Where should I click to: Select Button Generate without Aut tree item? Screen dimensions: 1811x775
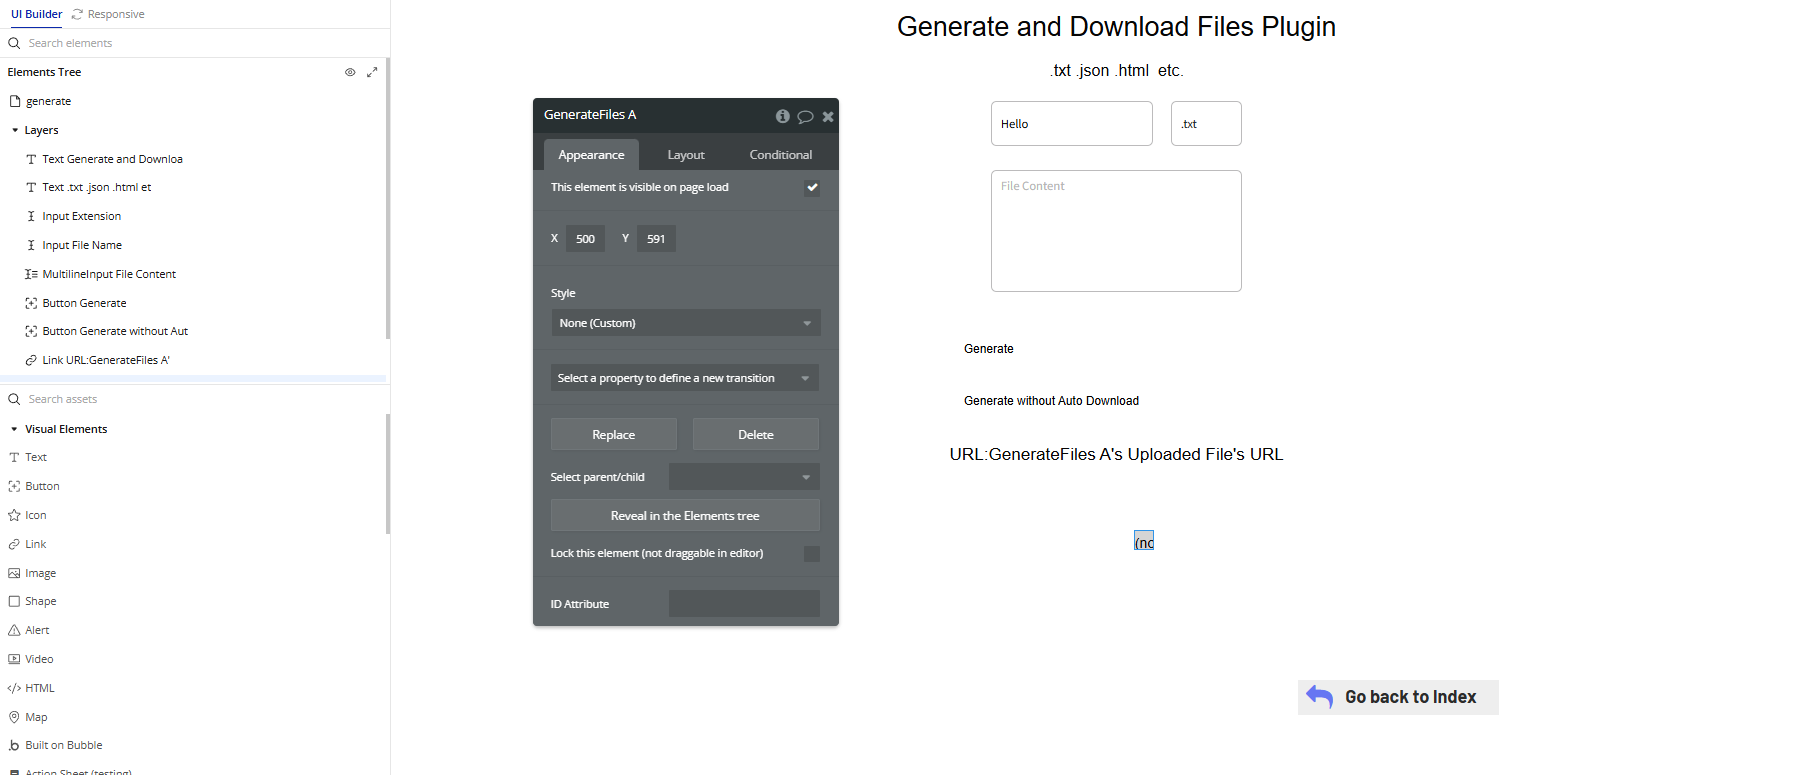(115, 331)
